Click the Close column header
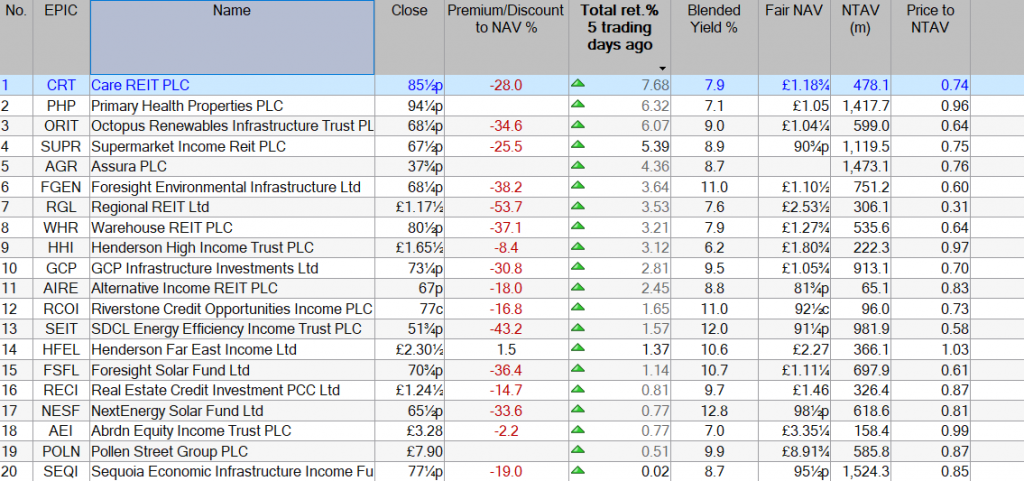This screenshot has width=1024, height=481. [x=409, y=37]
